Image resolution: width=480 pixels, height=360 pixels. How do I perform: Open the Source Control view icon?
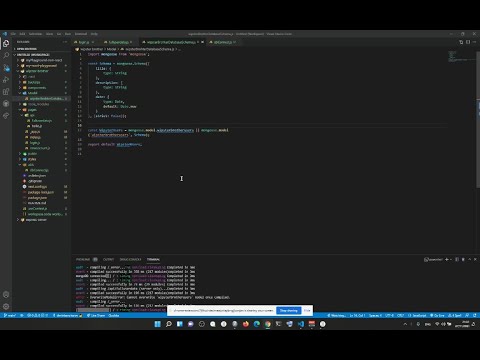[6, 68]
